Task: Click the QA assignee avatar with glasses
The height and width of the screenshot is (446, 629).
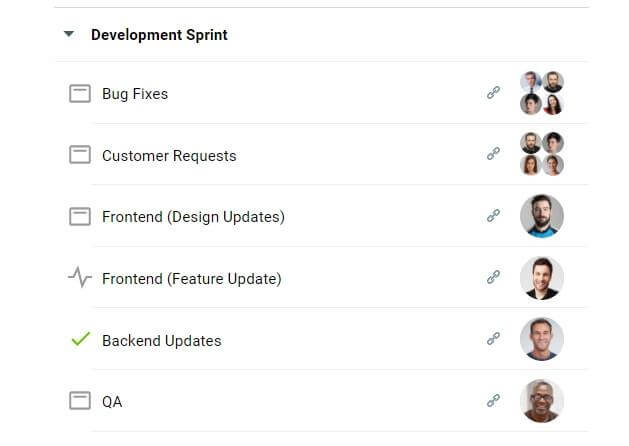Action: pos(542,401)
